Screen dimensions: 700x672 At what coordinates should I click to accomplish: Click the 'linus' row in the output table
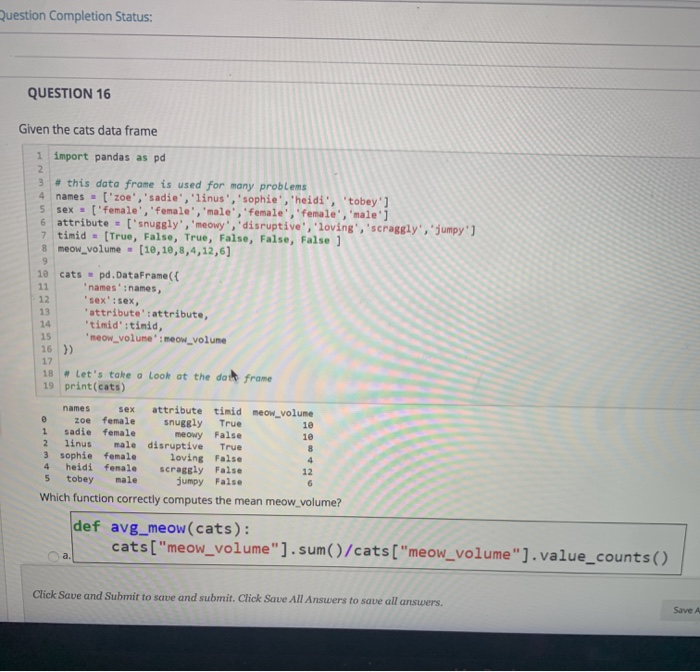pos(178,445)
